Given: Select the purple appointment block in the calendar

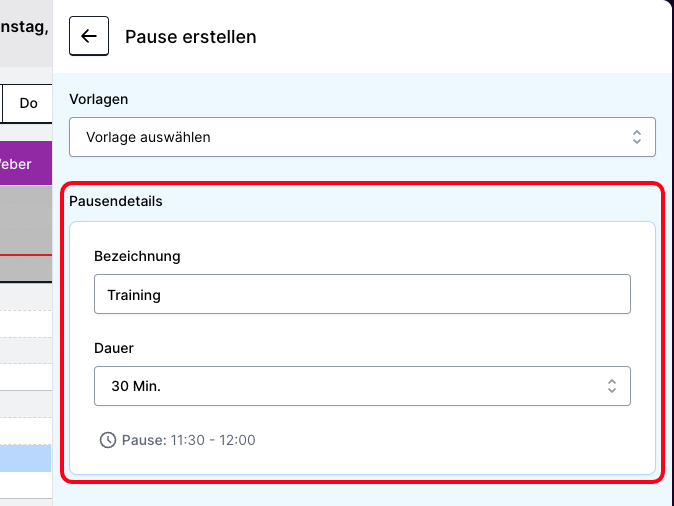Looking at the screenshot, I should (25, 164).
